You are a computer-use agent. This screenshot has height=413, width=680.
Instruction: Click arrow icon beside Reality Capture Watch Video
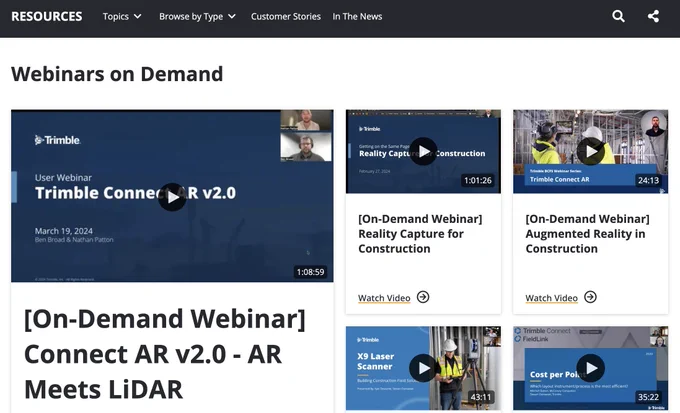423,297
